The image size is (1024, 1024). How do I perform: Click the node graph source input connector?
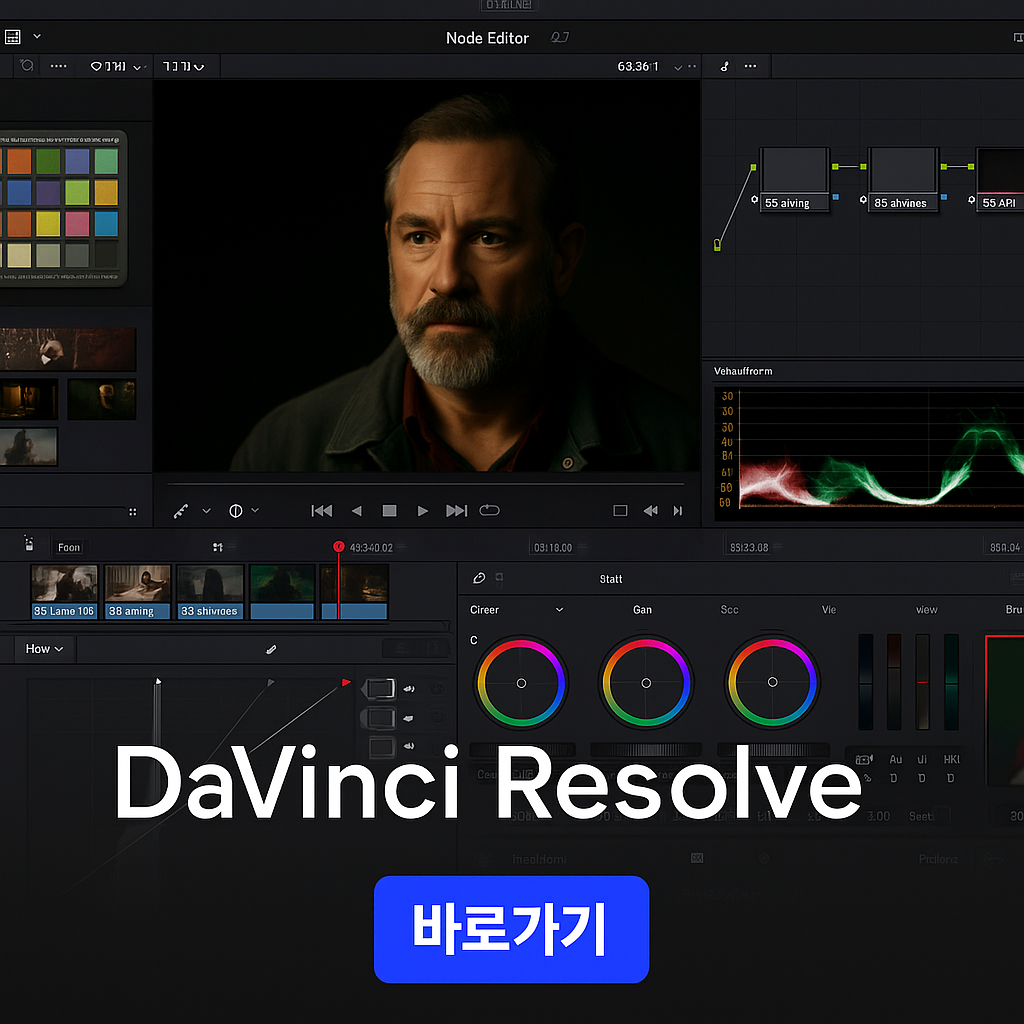[x=717, y=245]
